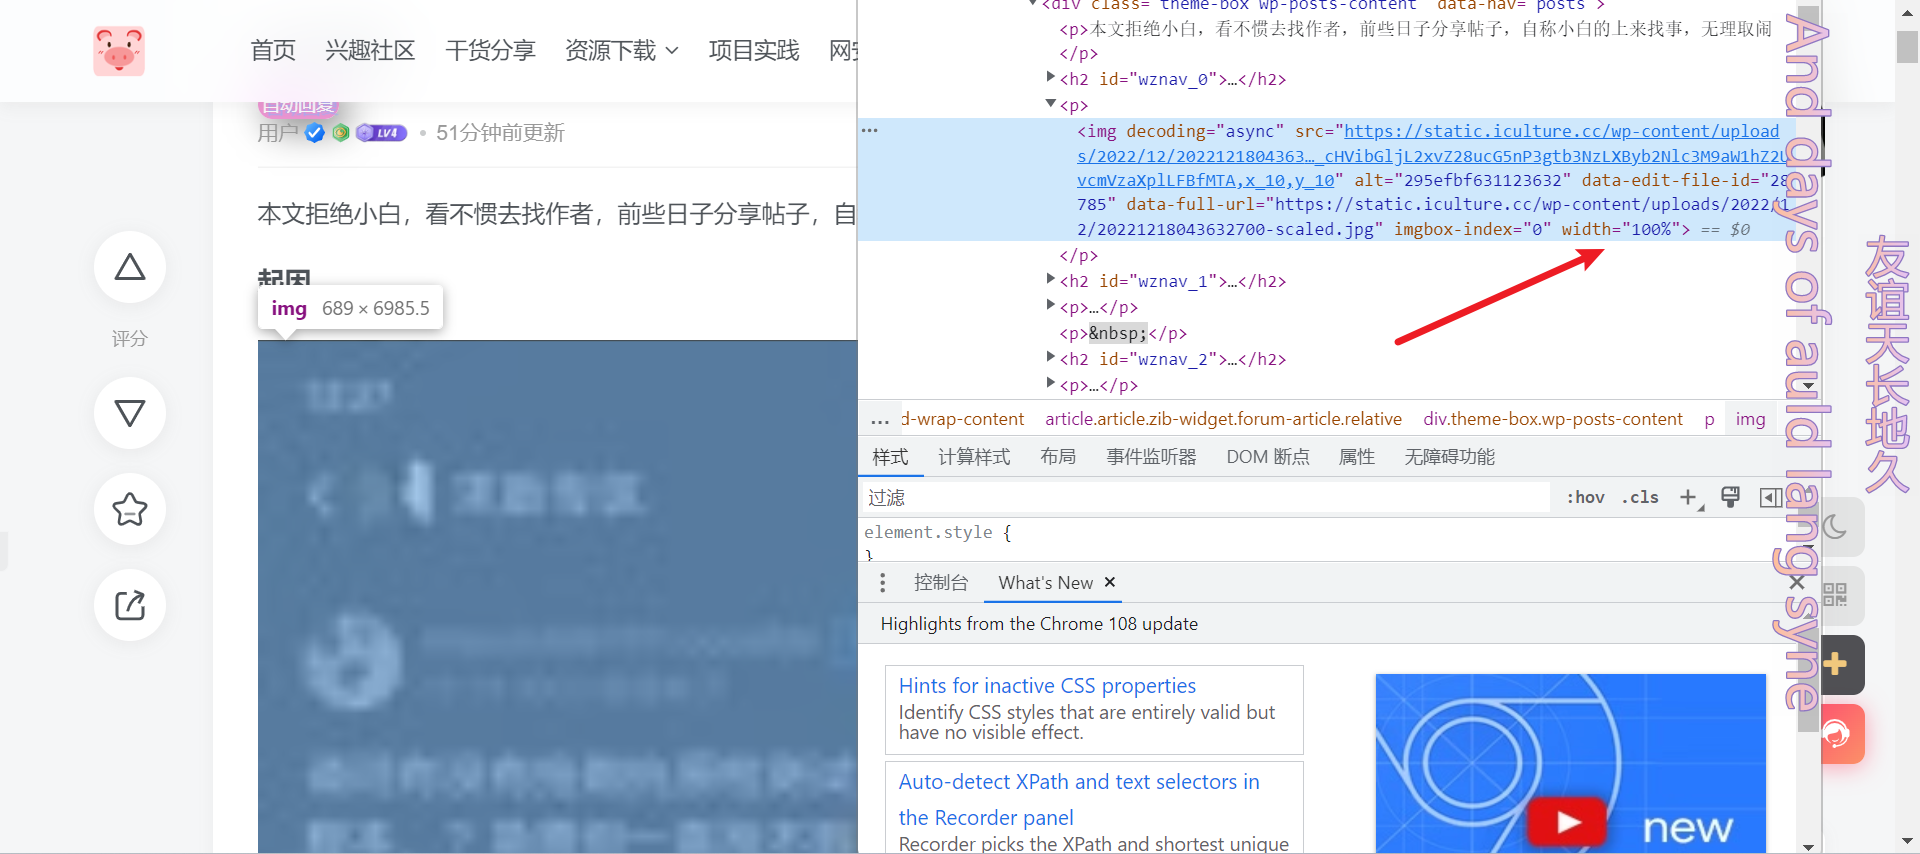Expand the p node below h2 wznav_1
Viewport: 1920px width, 854px height.
(1050, 305)
